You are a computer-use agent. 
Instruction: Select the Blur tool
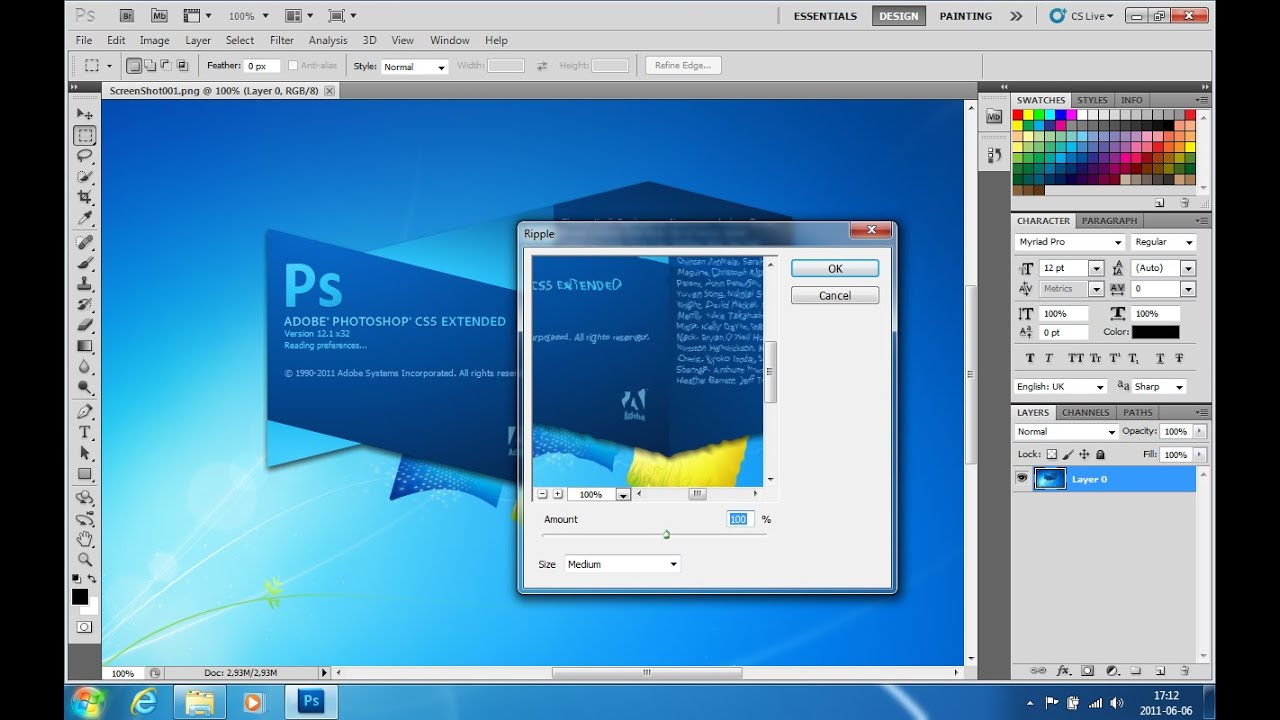click(x=85, y=367)
